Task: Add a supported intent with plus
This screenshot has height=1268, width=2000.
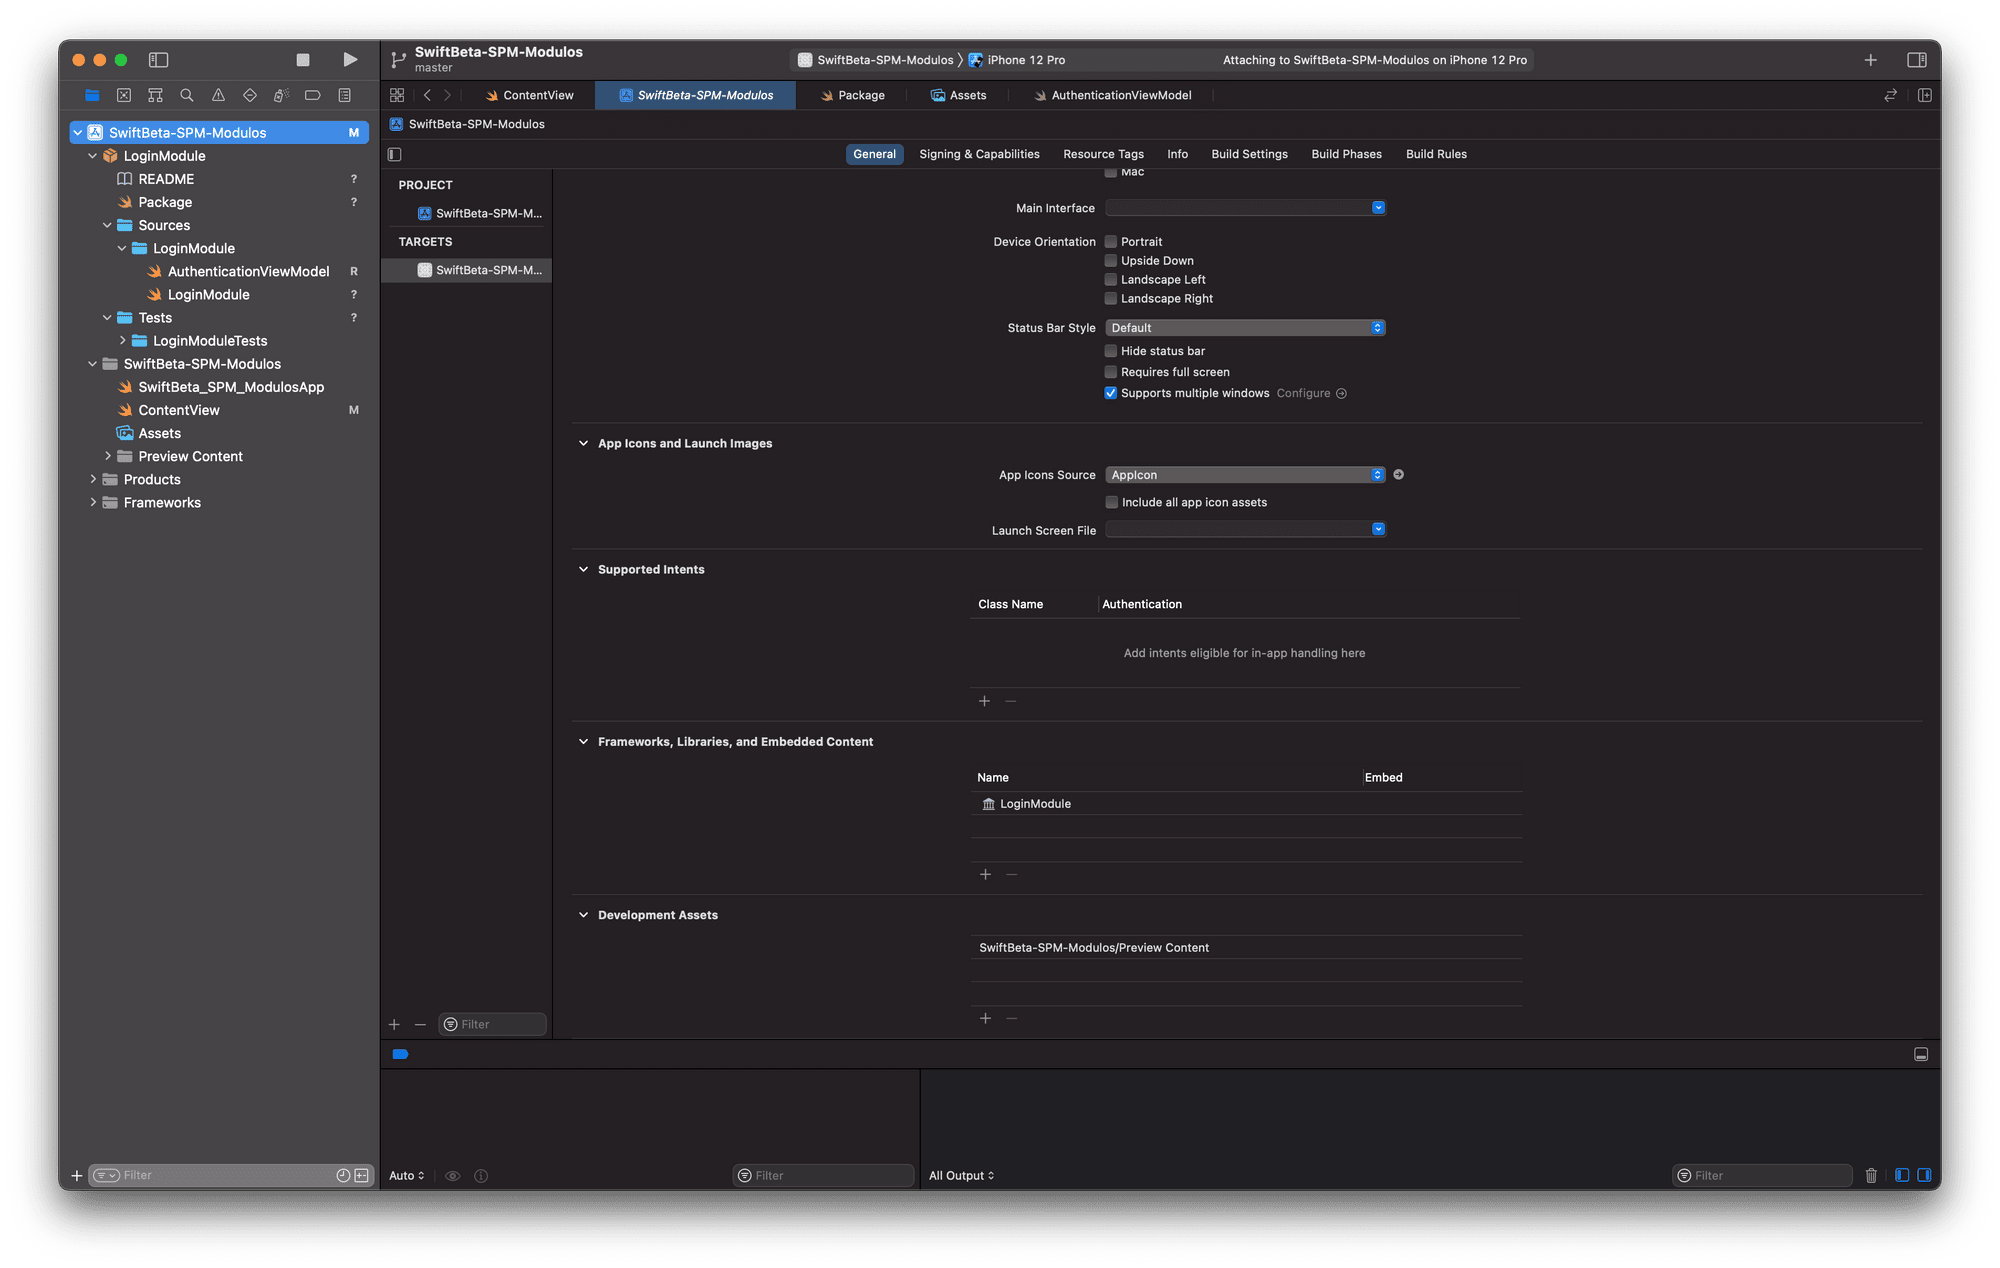Action: (984, 701)
